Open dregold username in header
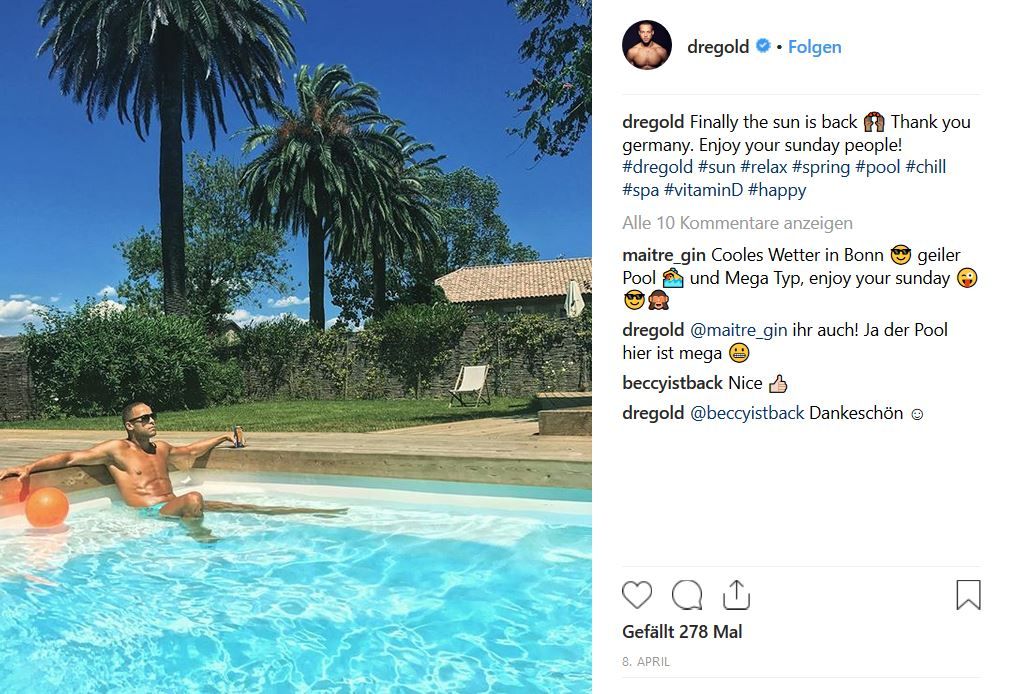 [x=718, y=46]
